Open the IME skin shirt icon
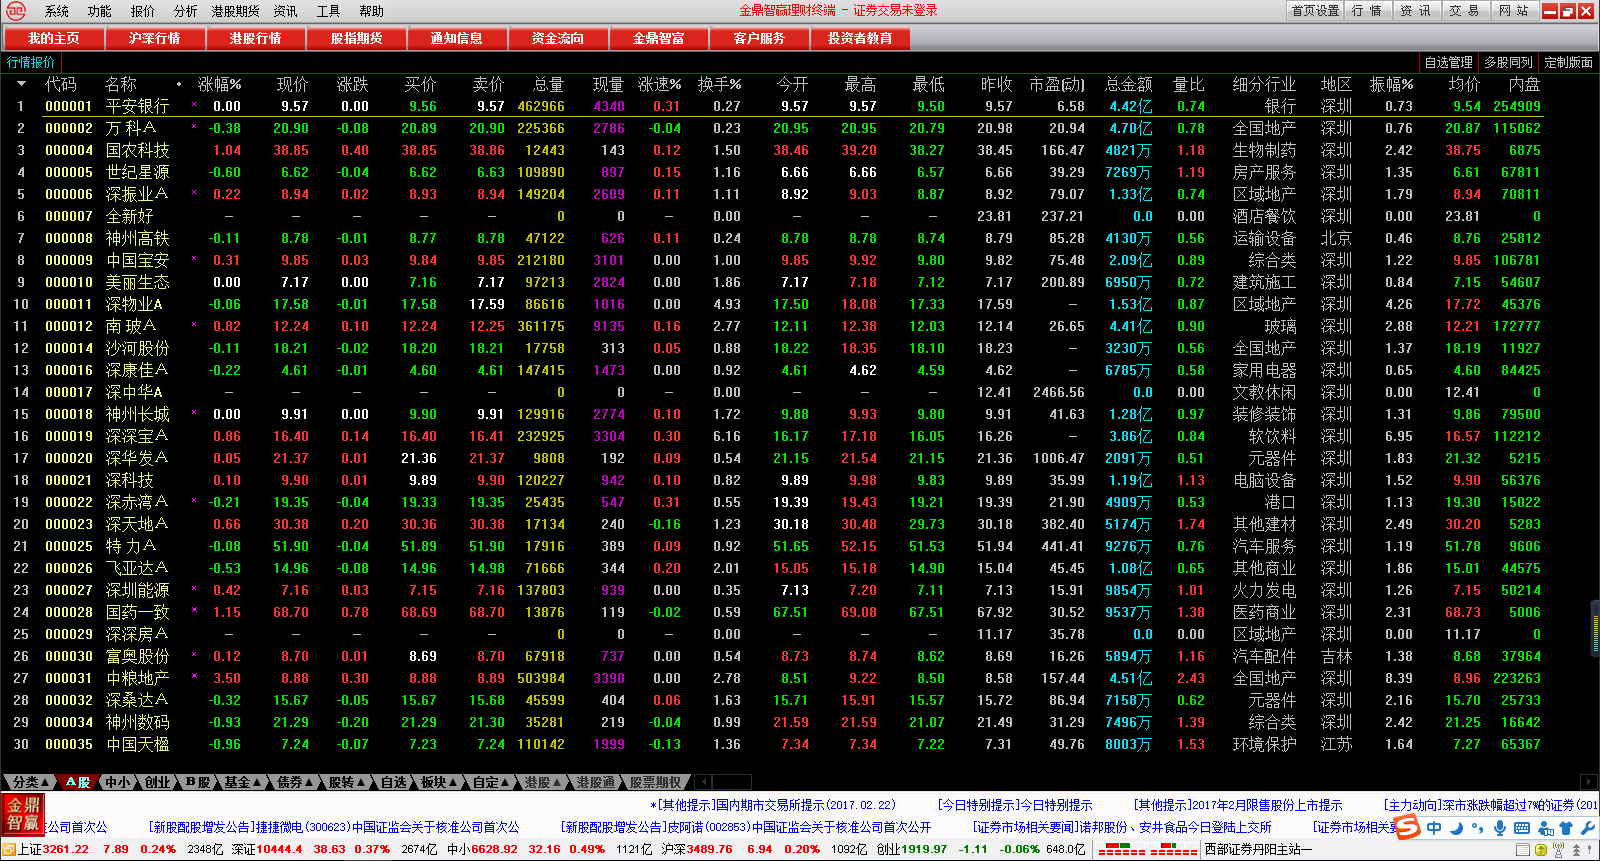This screenshot has height=861, width=1600. [1566, 828]
